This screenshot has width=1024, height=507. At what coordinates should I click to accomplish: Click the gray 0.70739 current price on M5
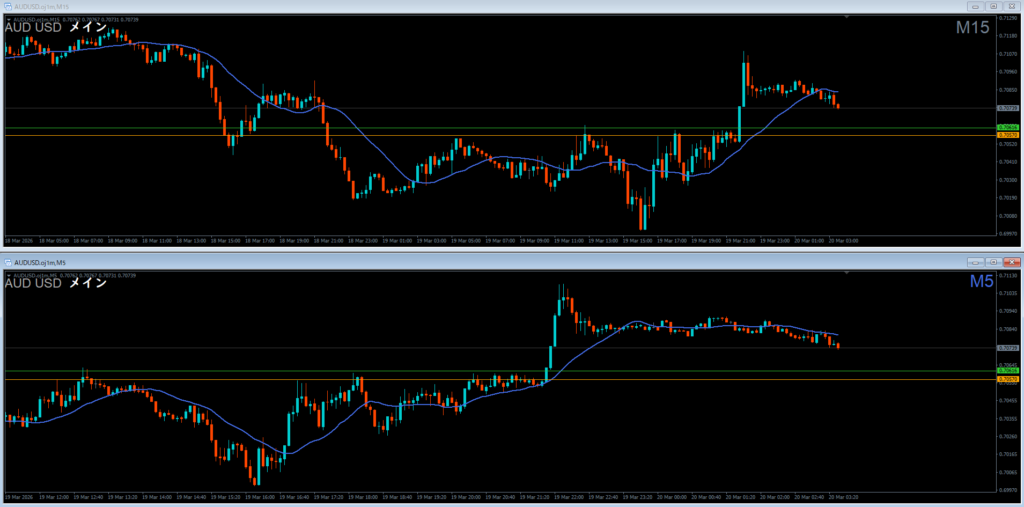[1008, 348]
